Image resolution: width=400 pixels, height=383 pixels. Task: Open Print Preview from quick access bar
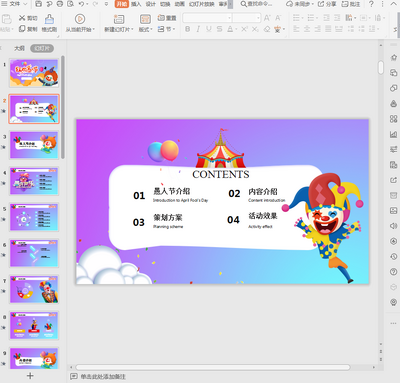tap(70, 4)
